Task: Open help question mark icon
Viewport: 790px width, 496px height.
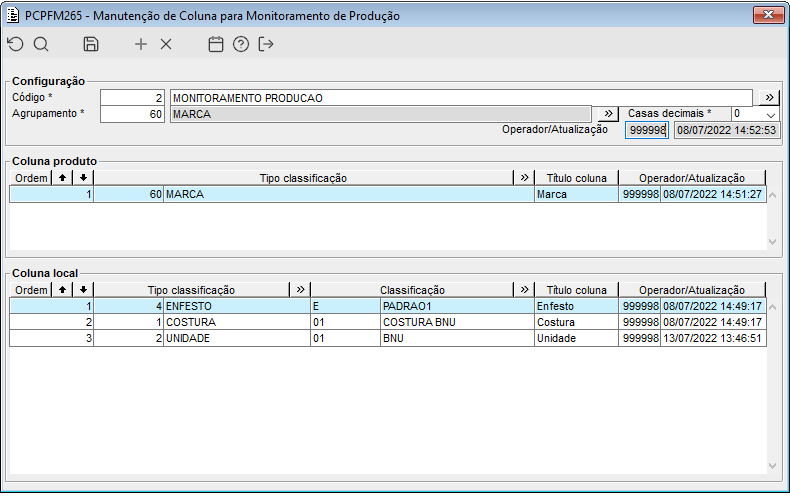Action: 241,44
